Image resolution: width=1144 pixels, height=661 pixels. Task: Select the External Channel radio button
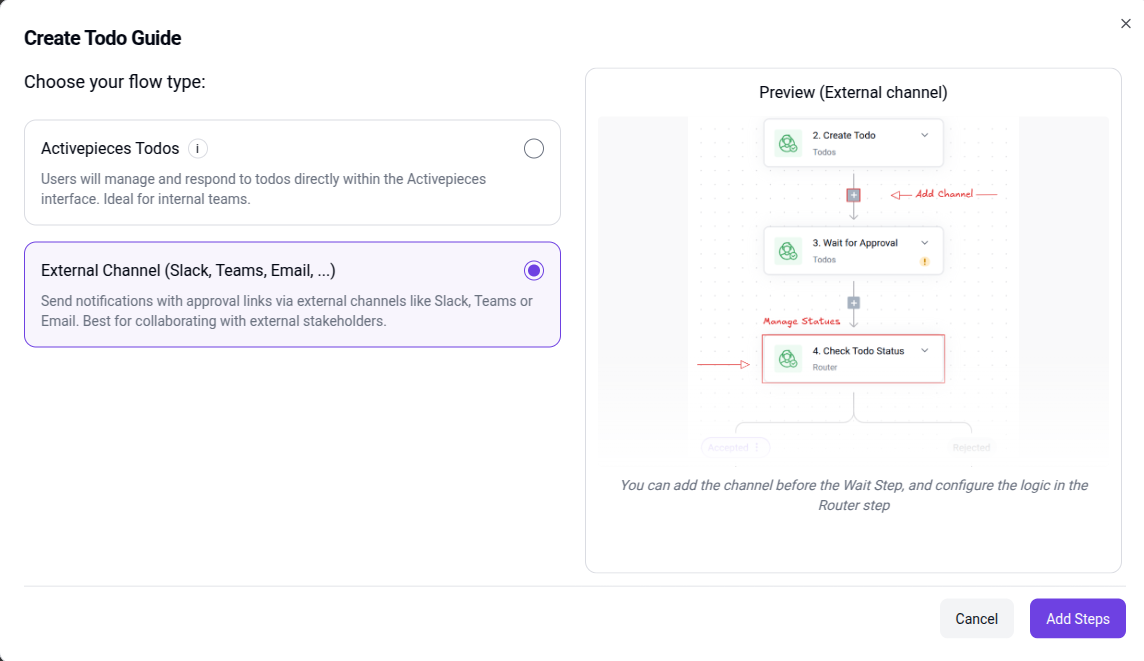[533, 271]
